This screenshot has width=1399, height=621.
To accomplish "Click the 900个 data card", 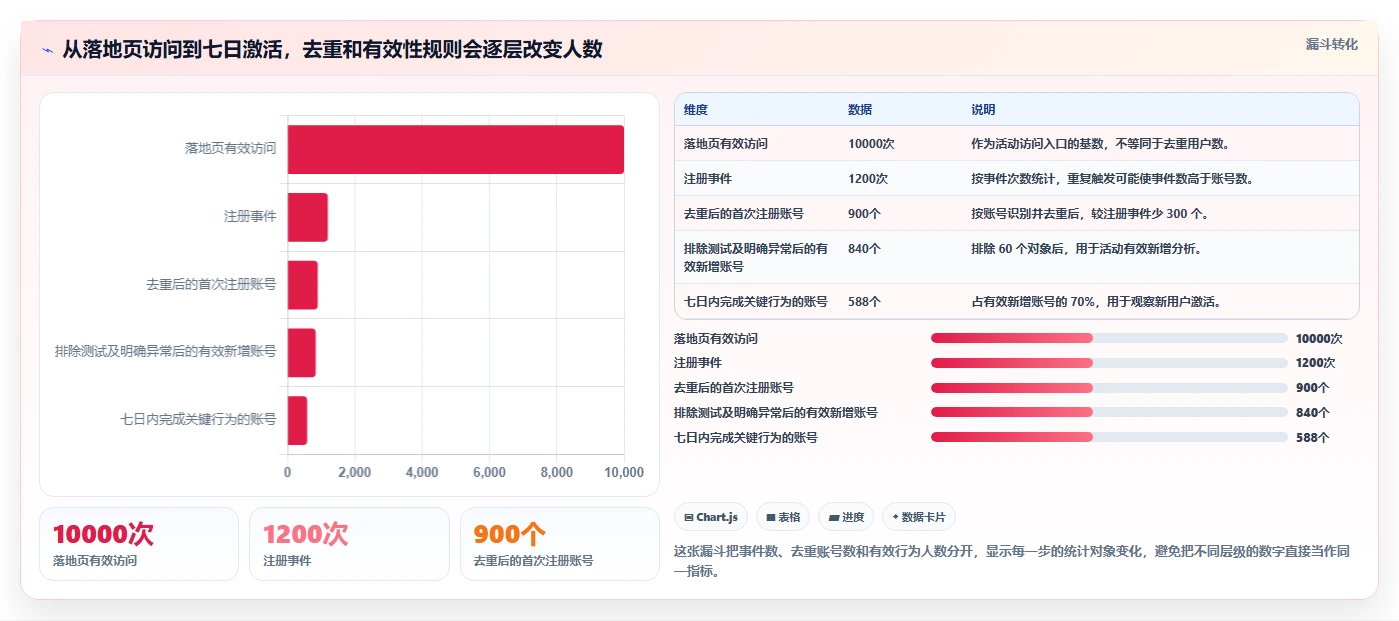I will (560, 544).
